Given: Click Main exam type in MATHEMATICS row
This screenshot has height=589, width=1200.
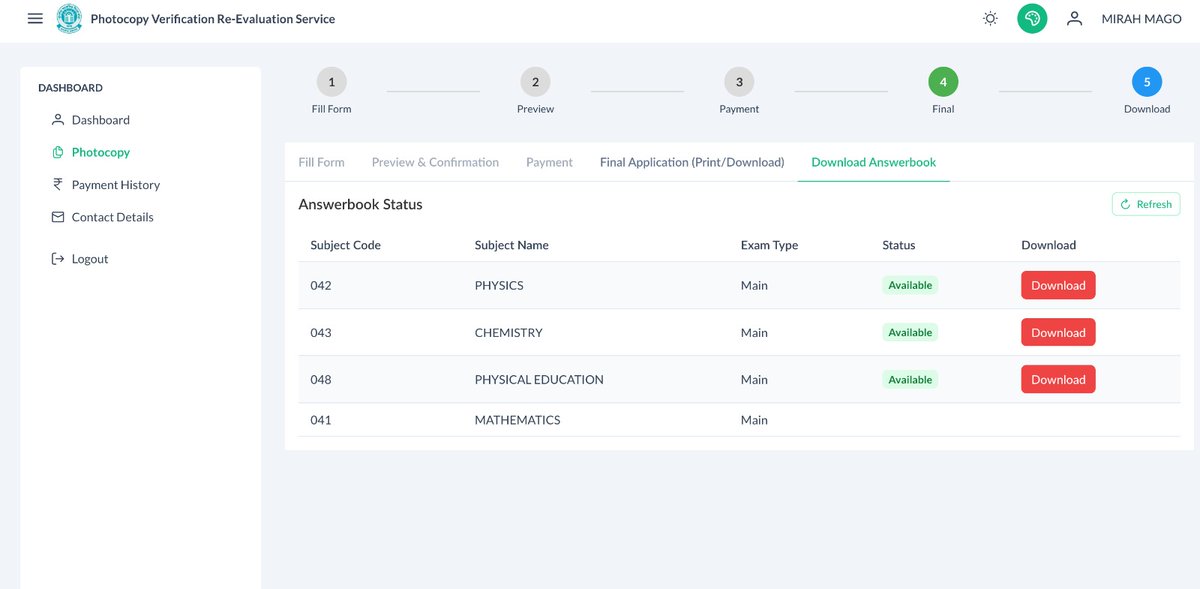Looking at the screenshot, I should (x=754, y=420).
